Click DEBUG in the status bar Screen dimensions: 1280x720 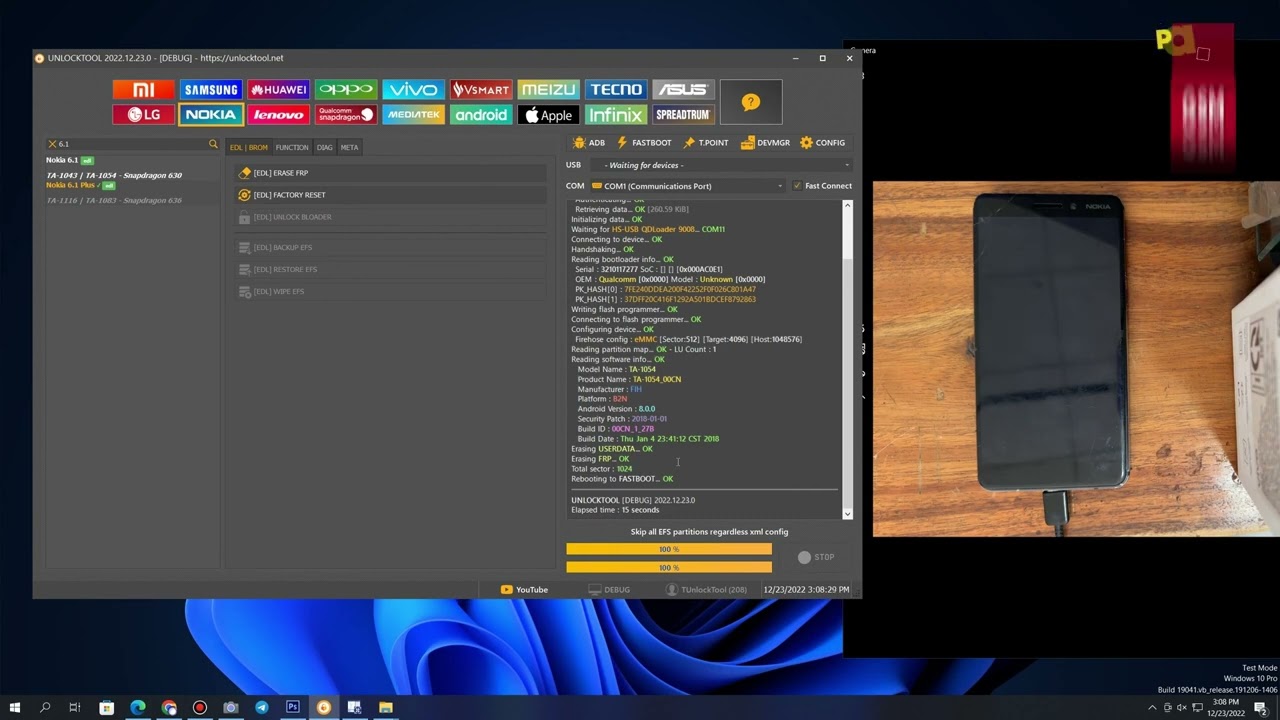[x=609, y=590]
